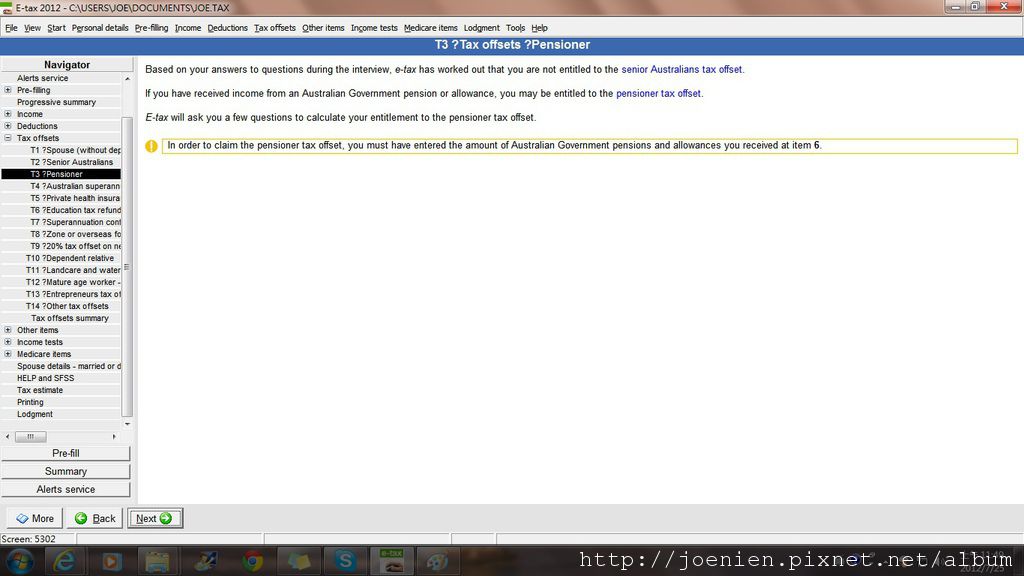
Task: Expand the Deductions tree node
Action: [8, 126]
